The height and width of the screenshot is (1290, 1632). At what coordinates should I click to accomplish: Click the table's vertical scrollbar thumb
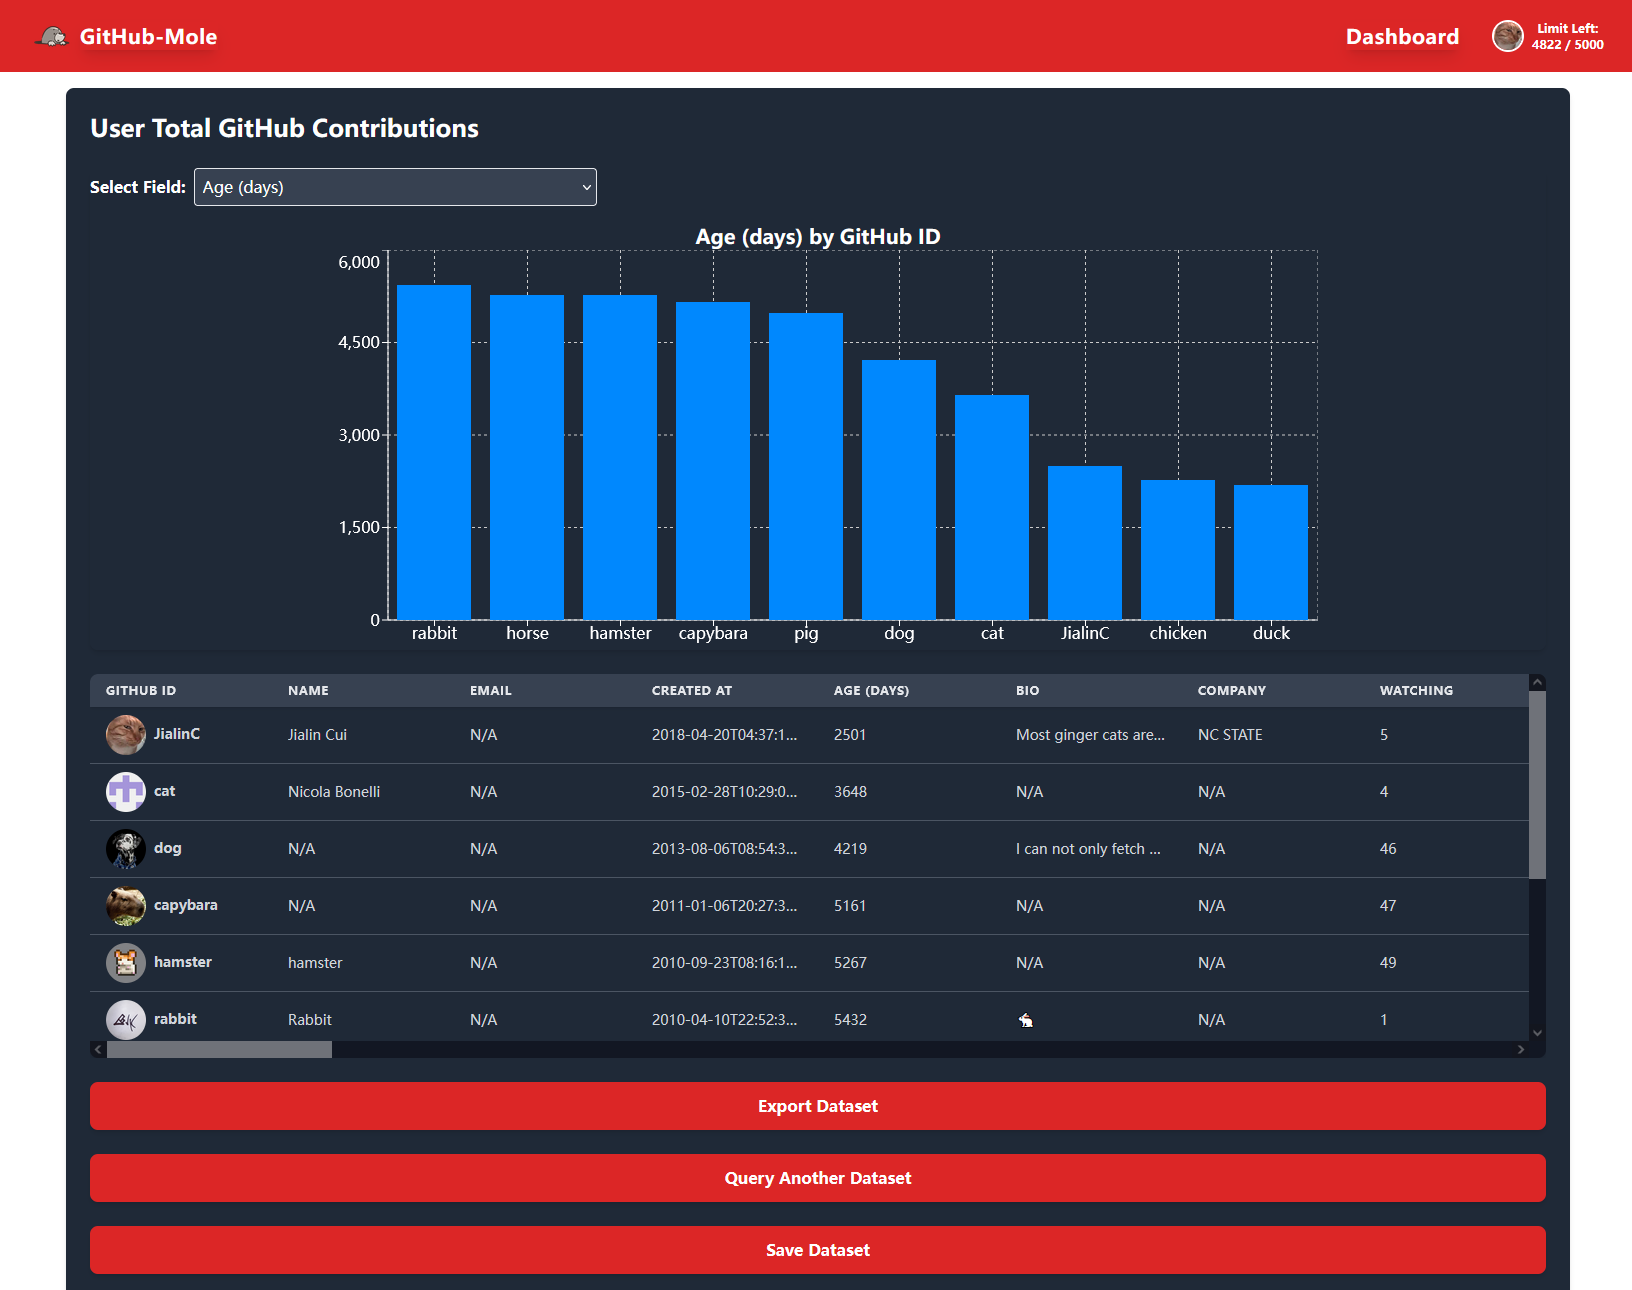pyautogui.click(x=1537, y=784)
